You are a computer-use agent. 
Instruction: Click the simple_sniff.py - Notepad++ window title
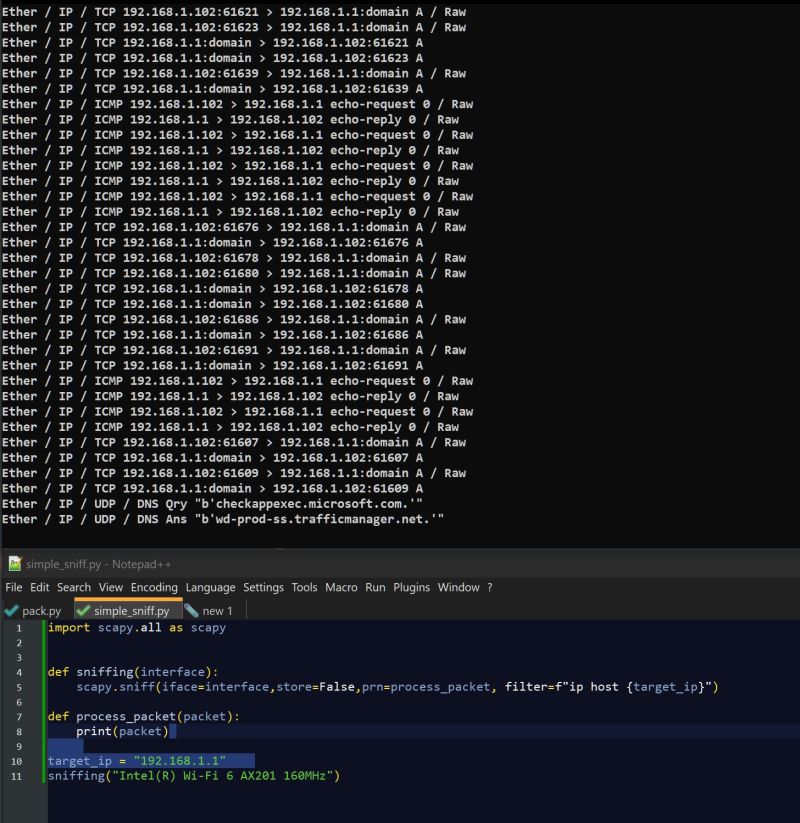[x=99, y=564]
